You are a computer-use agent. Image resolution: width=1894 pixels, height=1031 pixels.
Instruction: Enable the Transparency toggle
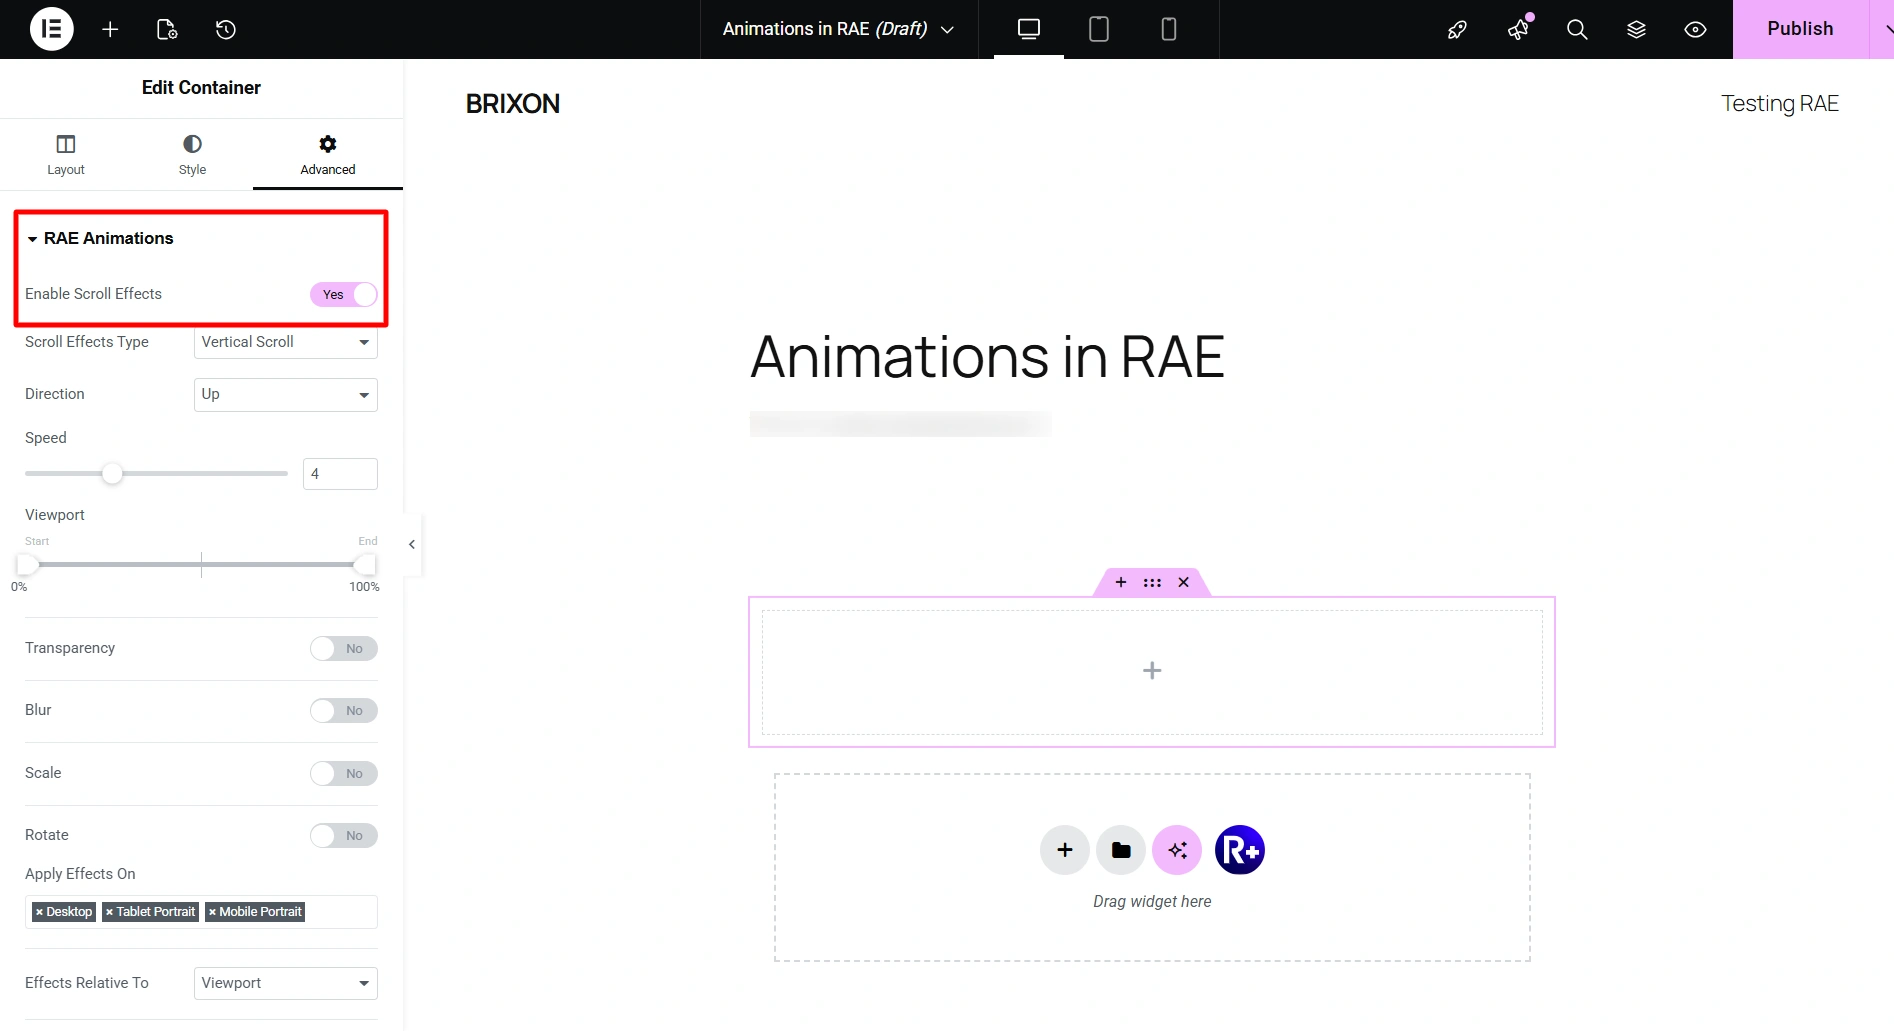344,649
